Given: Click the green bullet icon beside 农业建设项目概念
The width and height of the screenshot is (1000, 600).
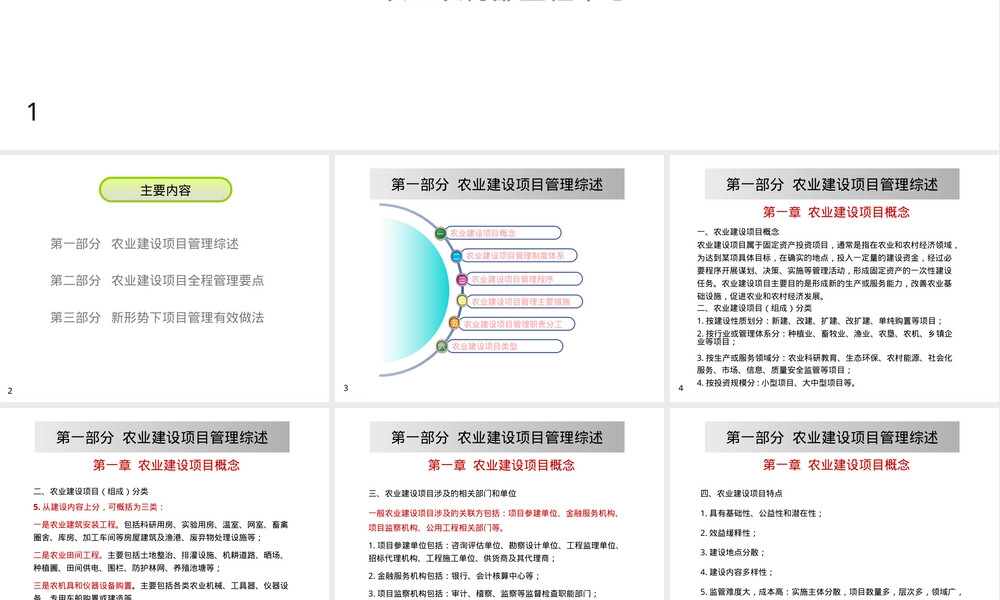Looking at the screenshot, I should click(x=440, y=233).
